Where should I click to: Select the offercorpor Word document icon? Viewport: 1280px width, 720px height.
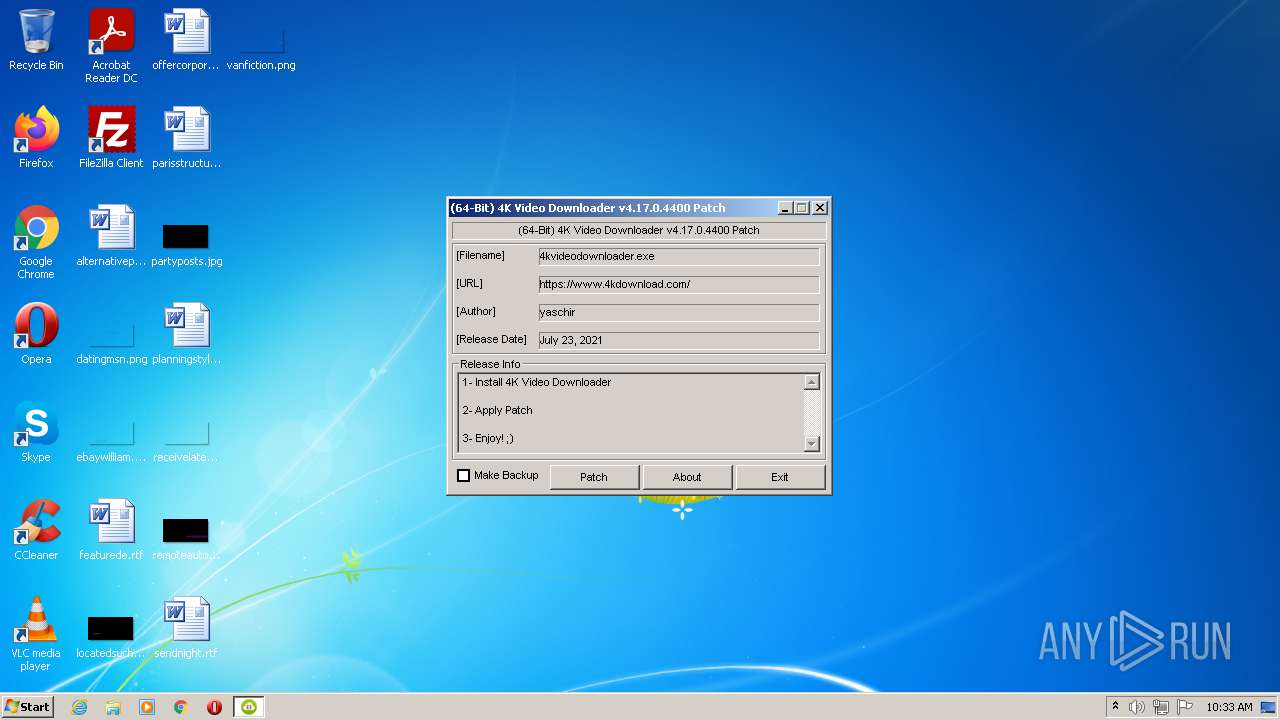click(186, 40)
